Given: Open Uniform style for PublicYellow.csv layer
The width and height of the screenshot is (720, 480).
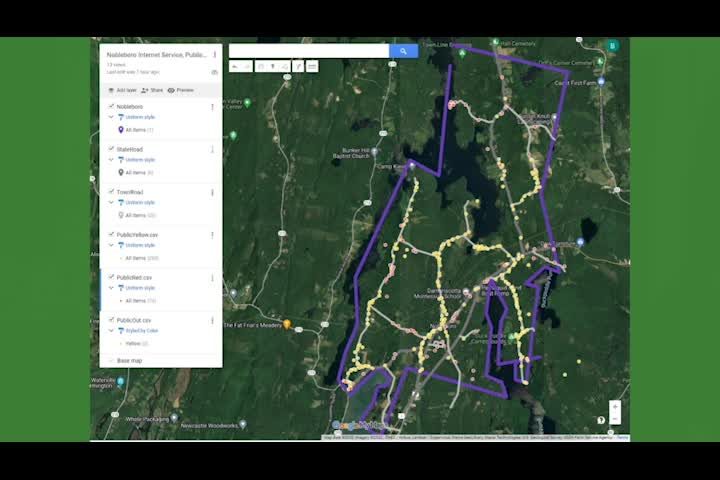Looking at the screenshot, I should (x=137, y=245).
